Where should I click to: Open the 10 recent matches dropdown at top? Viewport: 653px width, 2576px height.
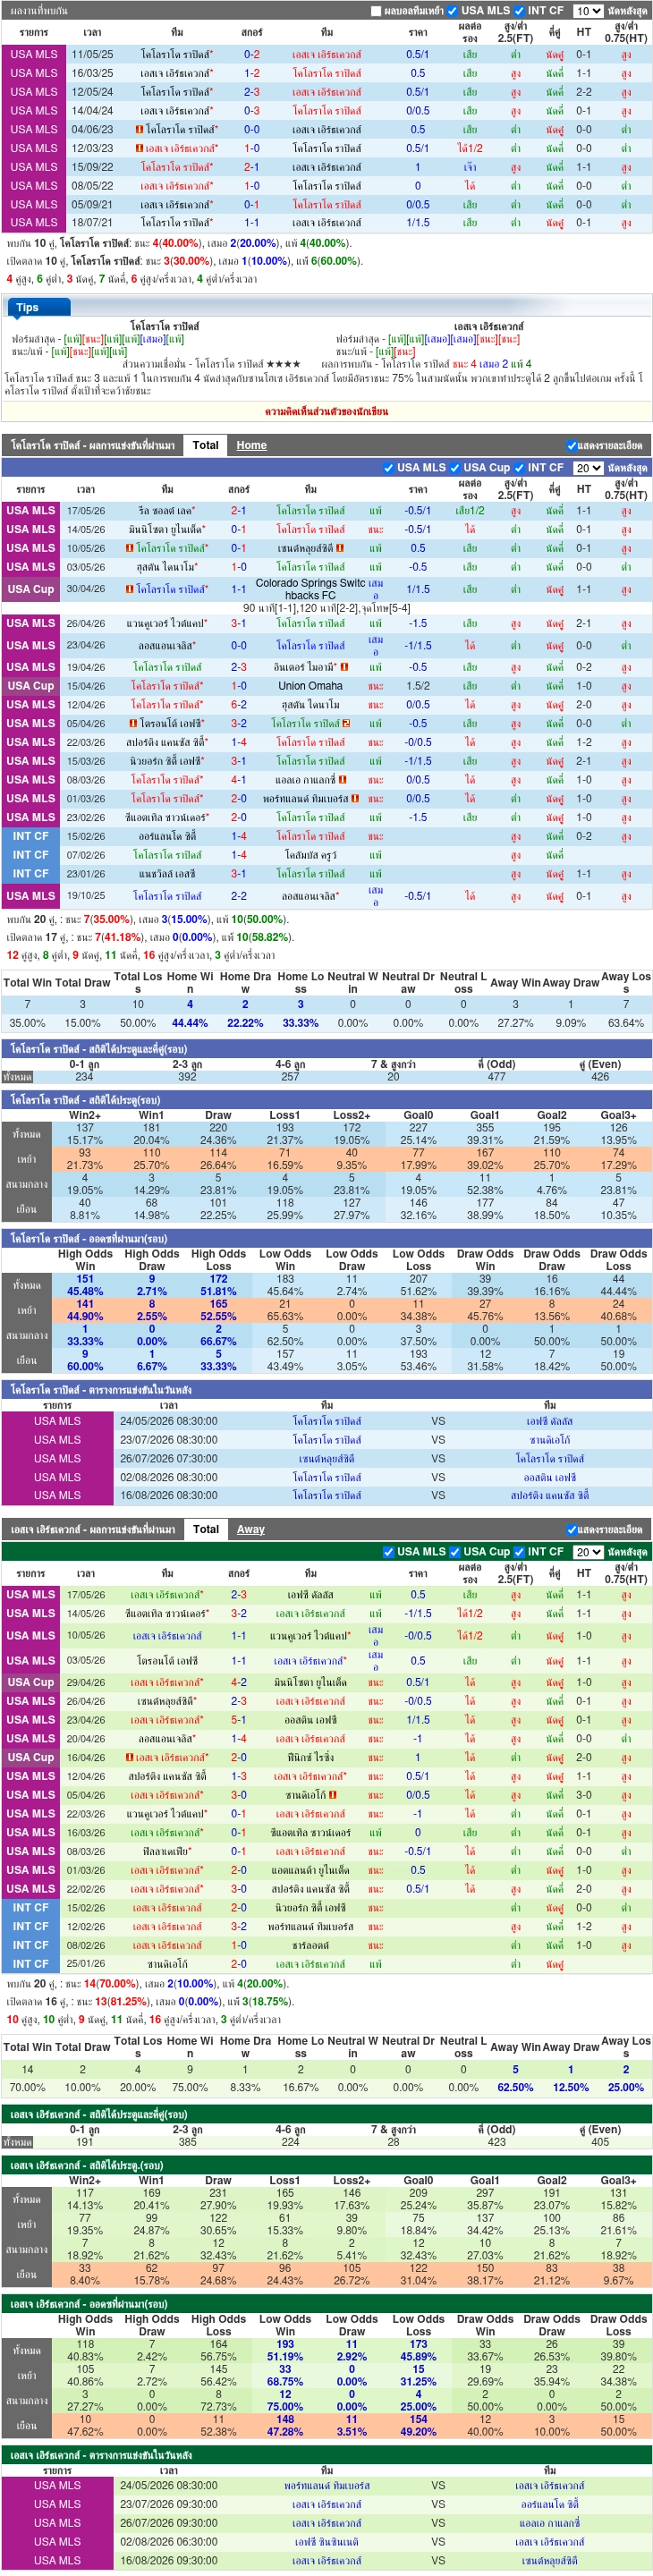click(x=587, y=11)
